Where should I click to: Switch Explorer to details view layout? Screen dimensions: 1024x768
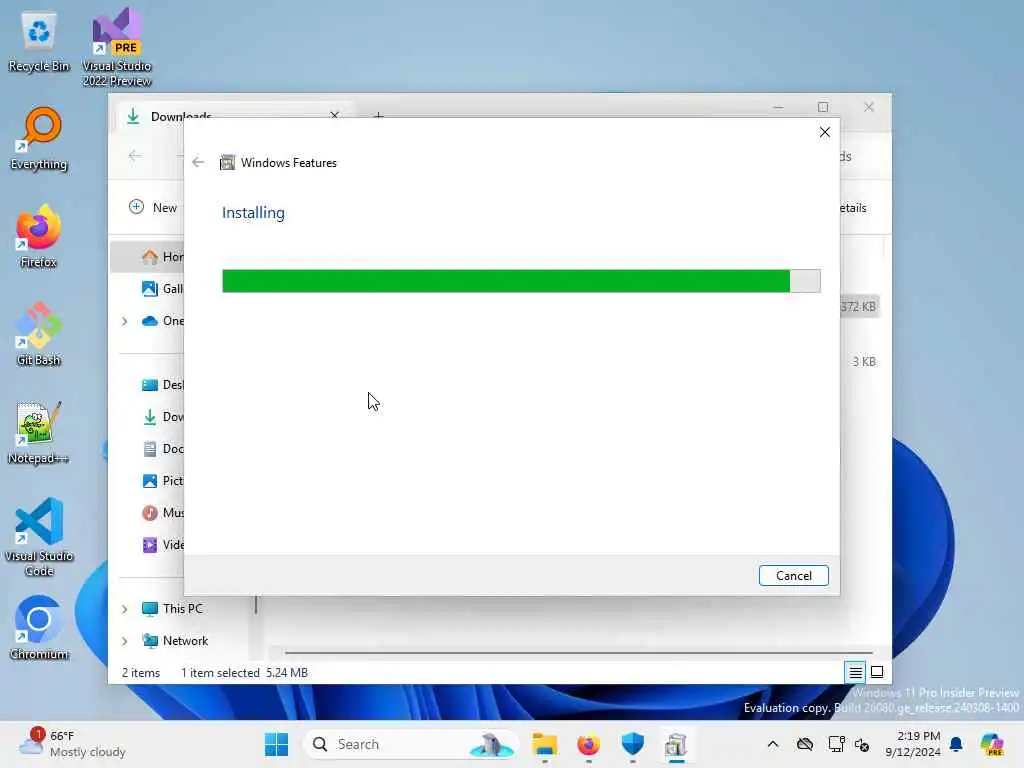click(856, 672)
